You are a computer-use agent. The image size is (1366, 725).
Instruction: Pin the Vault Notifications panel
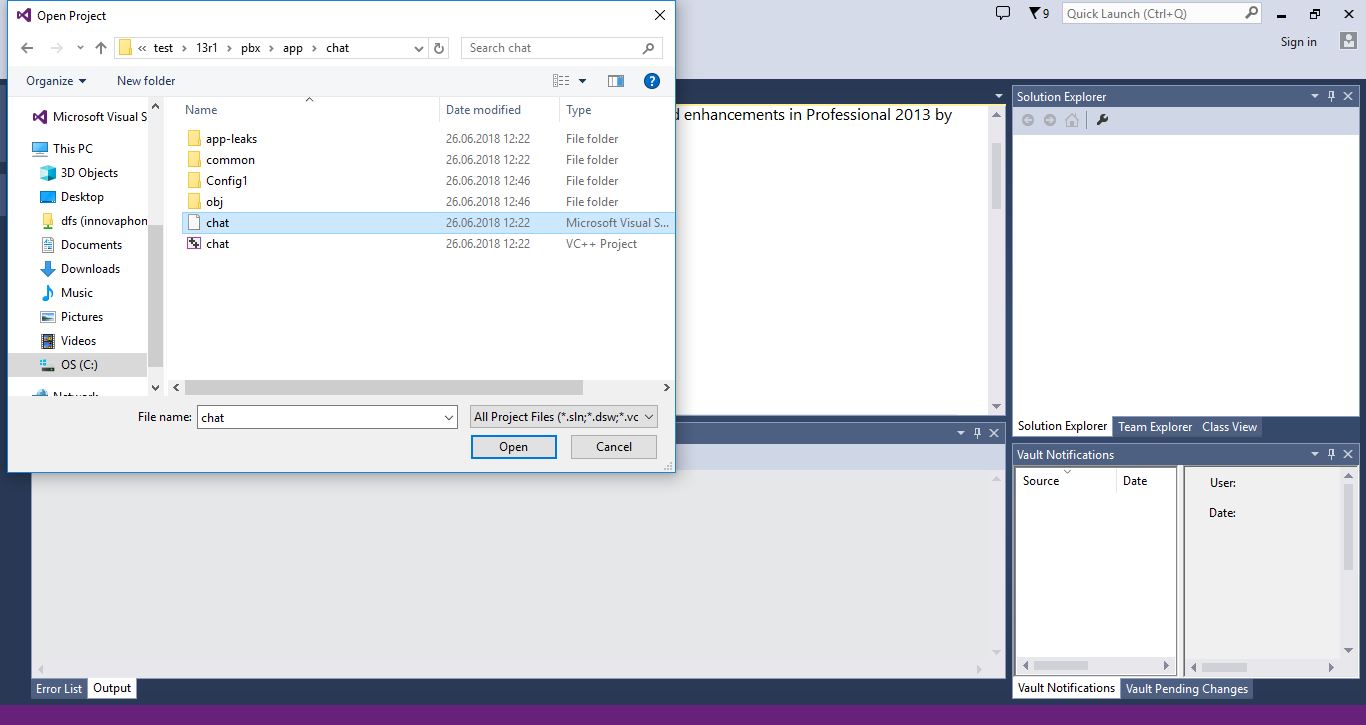(x=1331, y=454)
